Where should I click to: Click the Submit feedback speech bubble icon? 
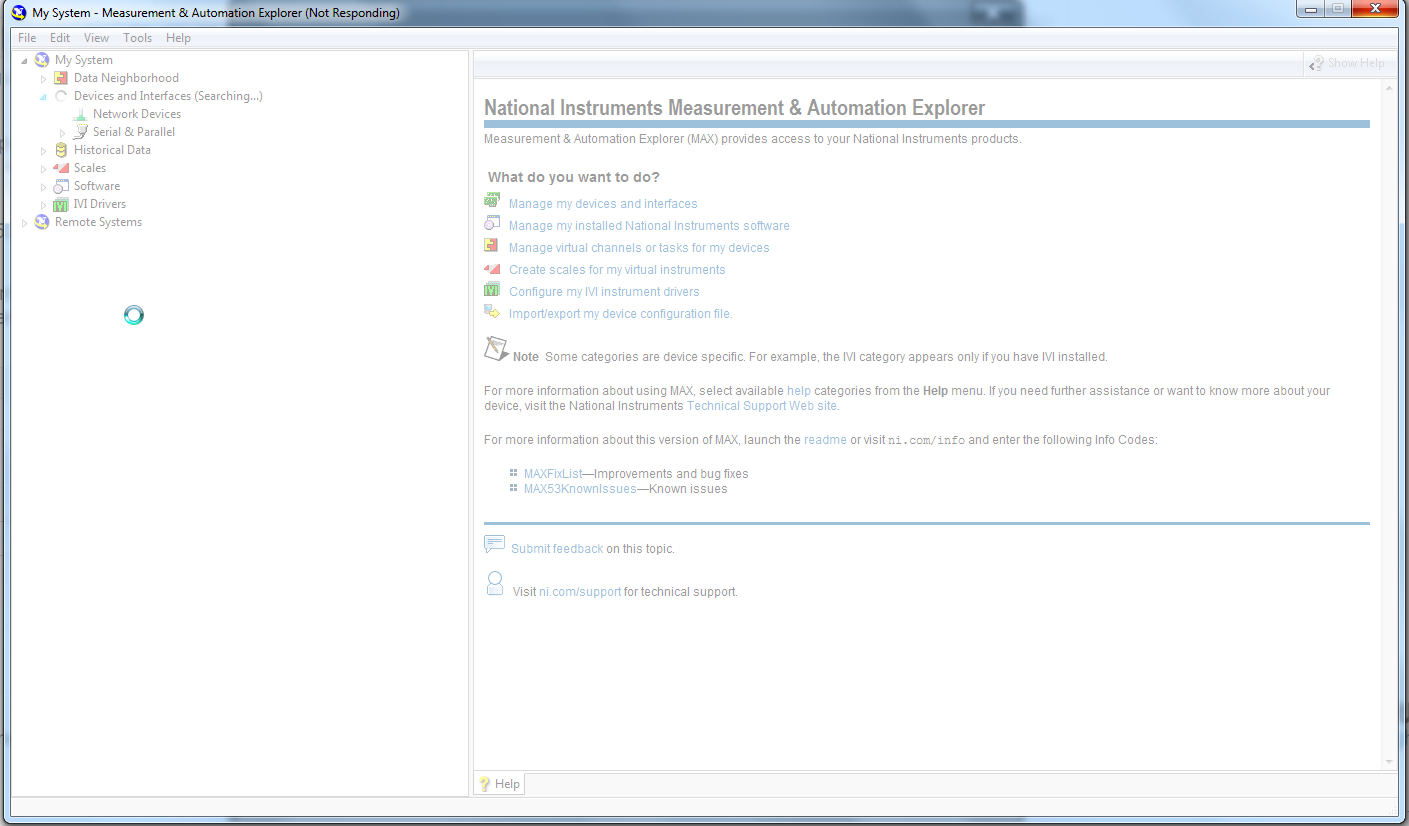click(494, 544)
